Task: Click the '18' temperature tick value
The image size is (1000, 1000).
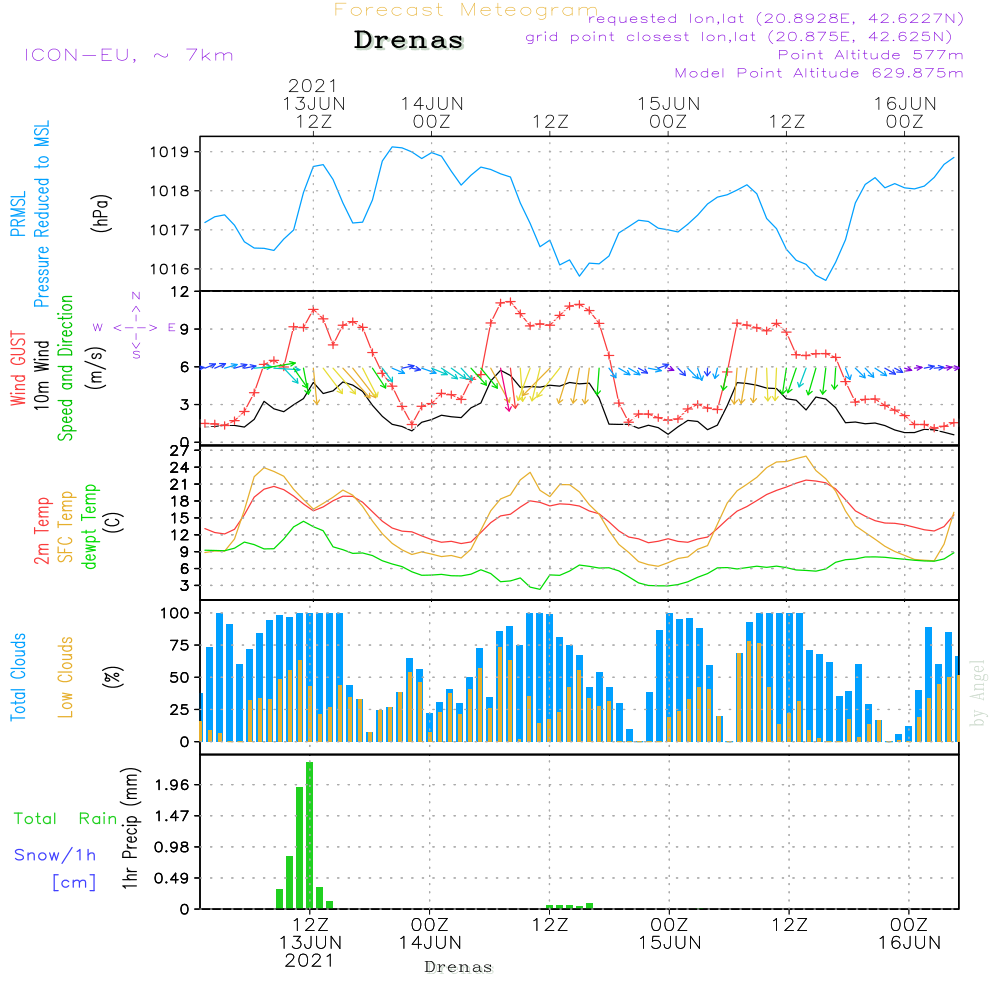Action: pos(179,501)
